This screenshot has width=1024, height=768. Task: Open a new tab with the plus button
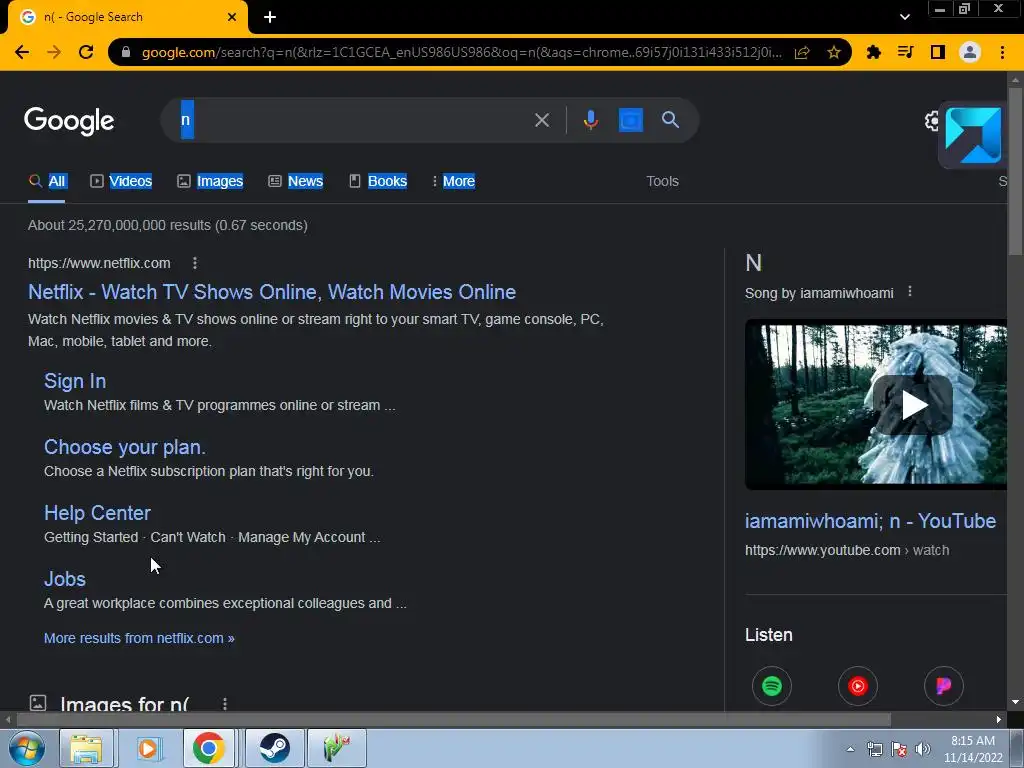270,17
